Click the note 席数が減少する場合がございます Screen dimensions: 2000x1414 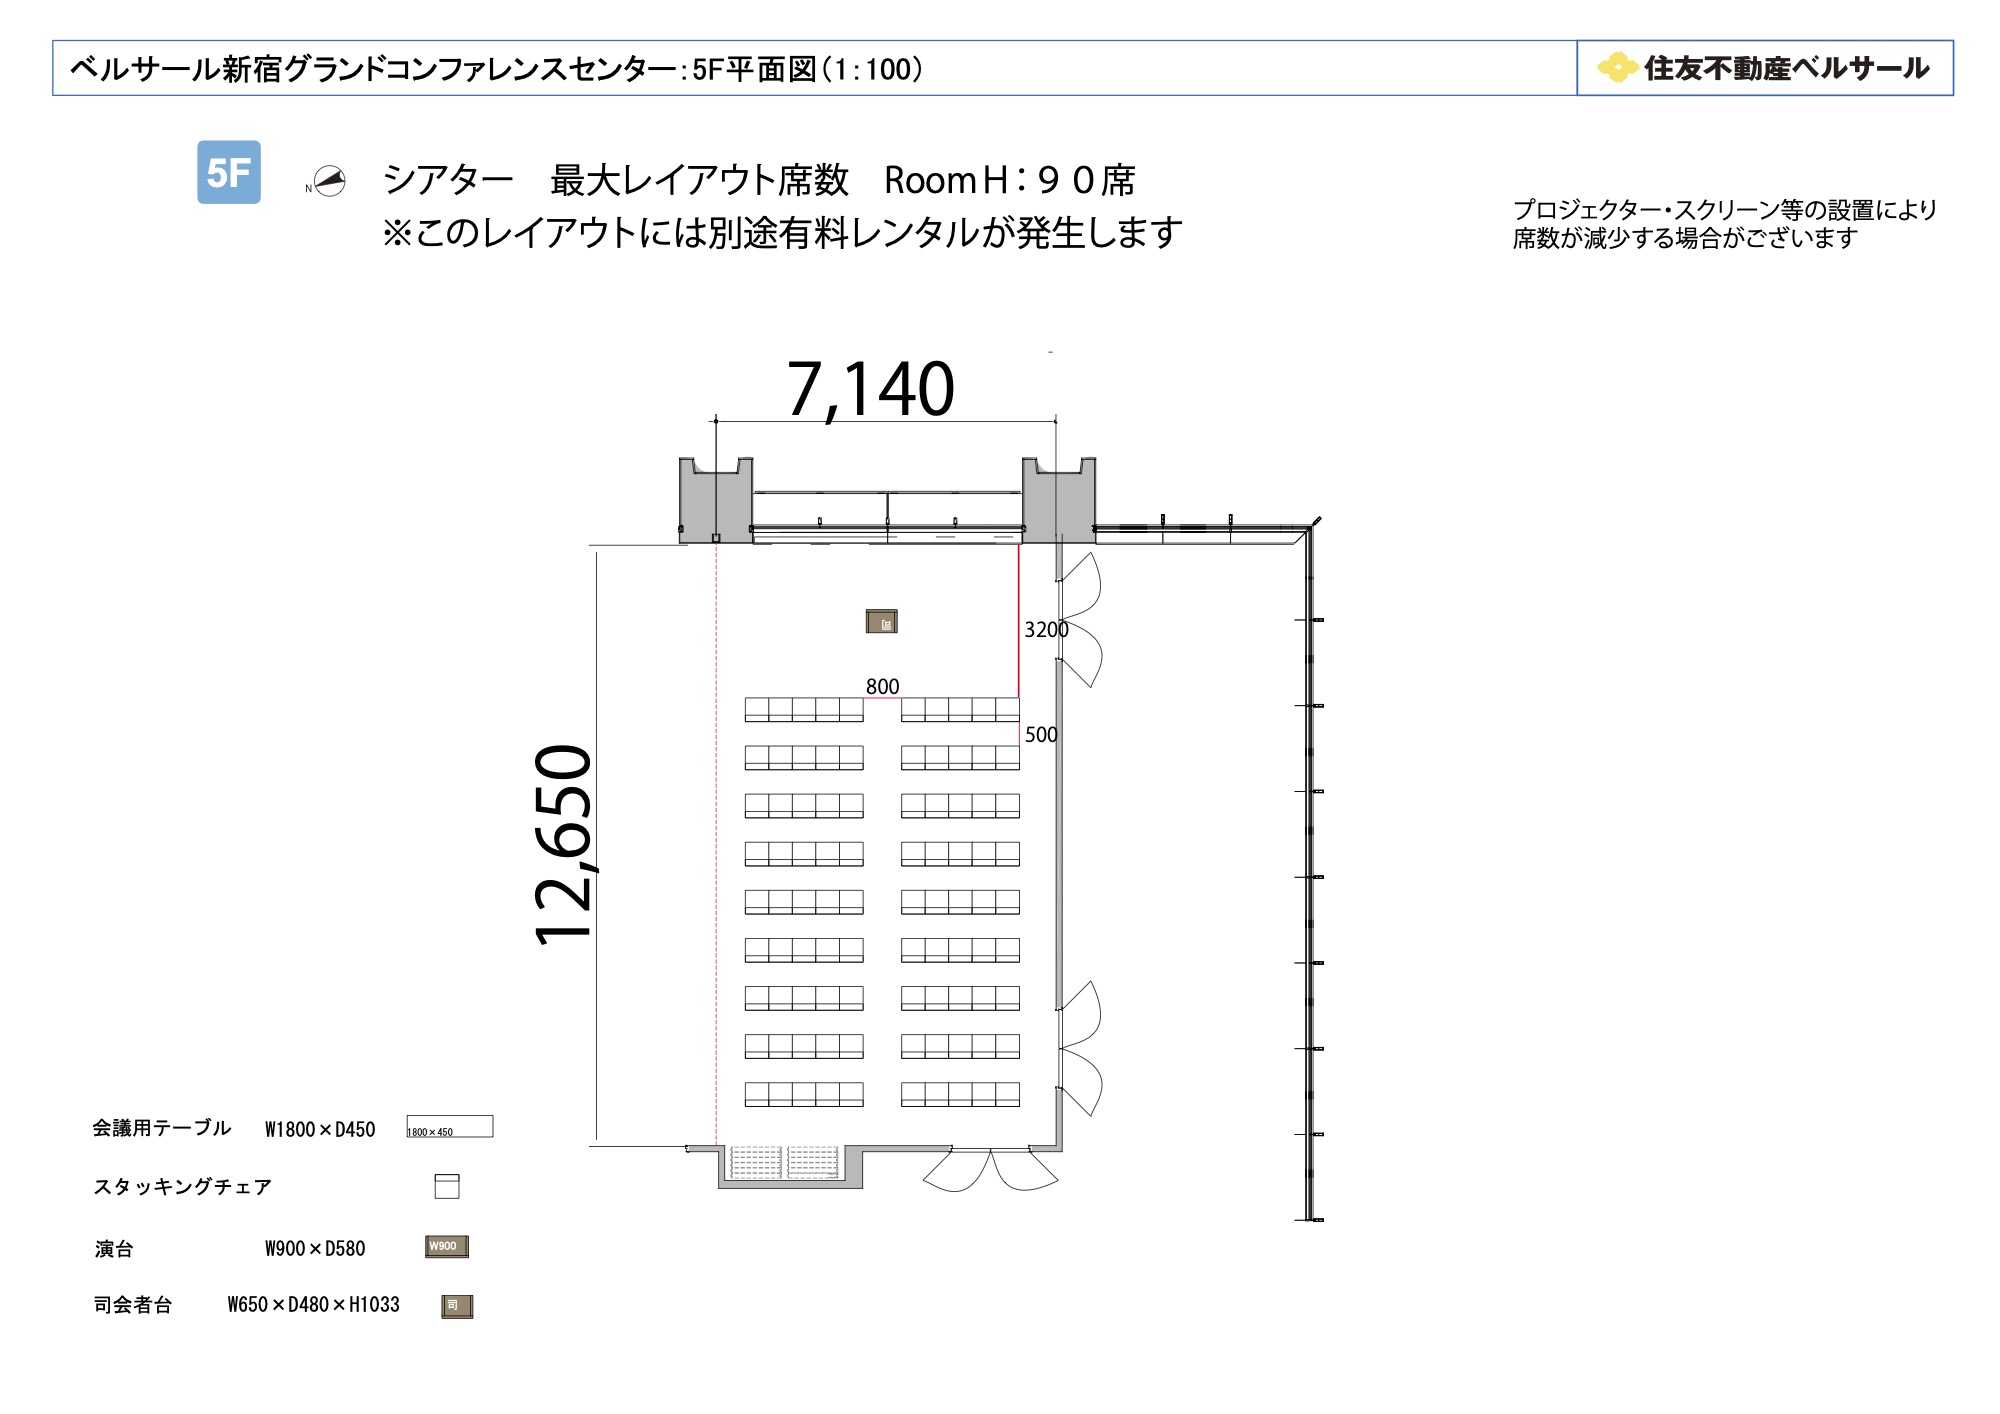pos(1685,238)
